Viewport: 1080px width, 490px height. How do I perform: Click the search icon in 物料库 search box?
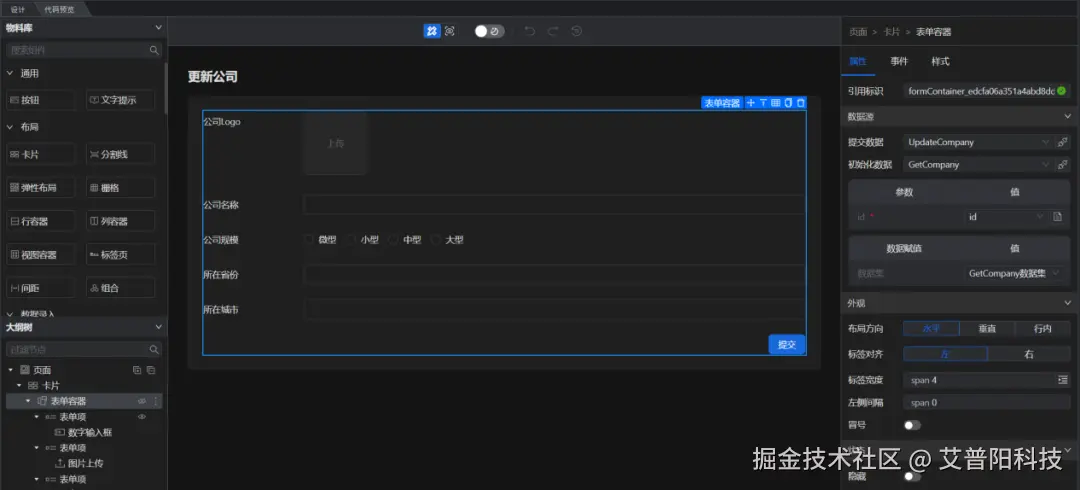154,50
